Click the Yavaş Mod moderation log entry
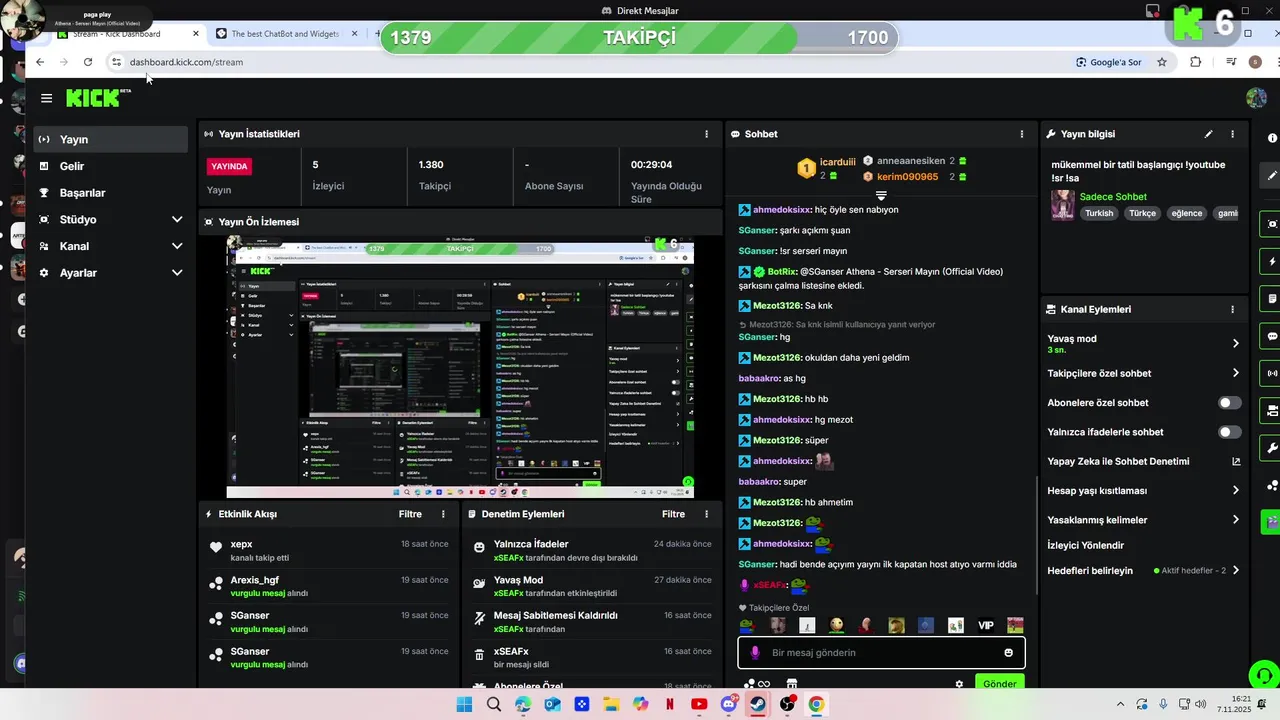This screenshot has height=720, width=1280. 593,587
